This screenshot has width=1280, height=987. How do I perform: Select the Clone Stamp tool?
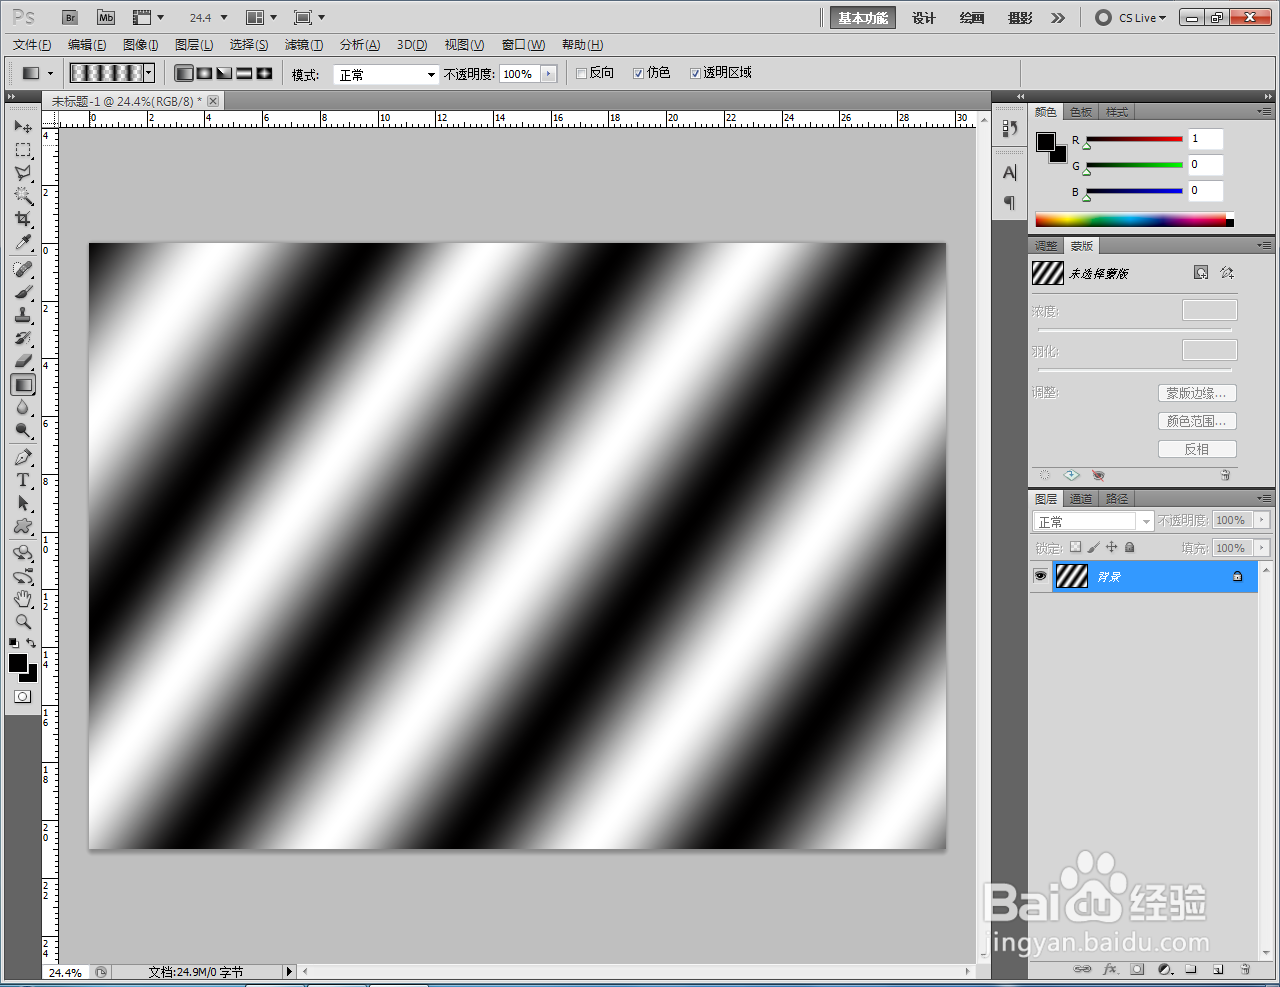click(23, 316)
